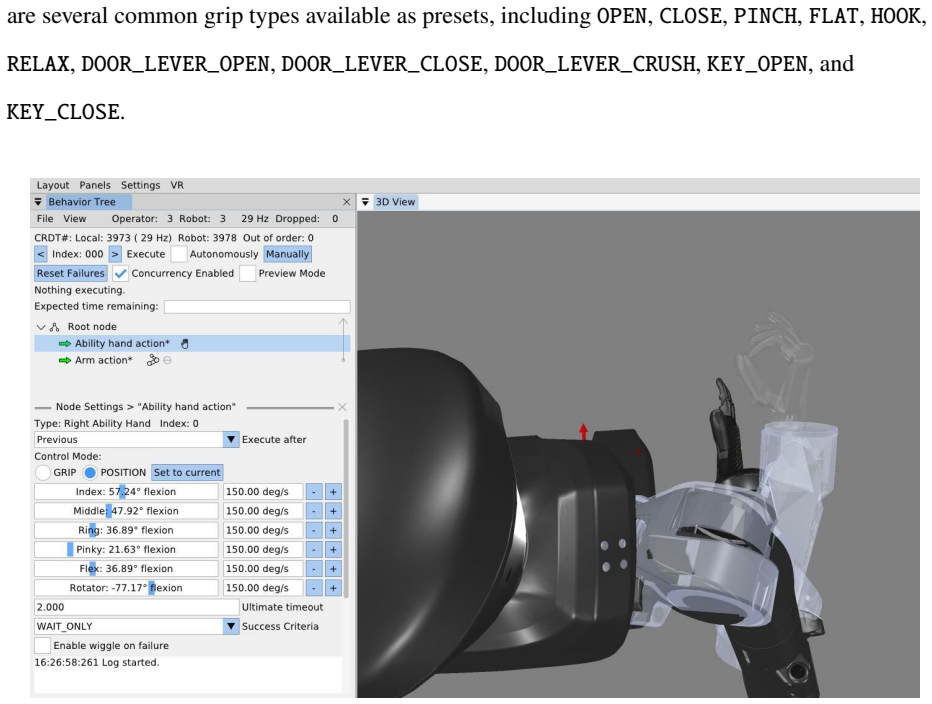Click the red arrow gizmo in 3D View

(584, 432)
